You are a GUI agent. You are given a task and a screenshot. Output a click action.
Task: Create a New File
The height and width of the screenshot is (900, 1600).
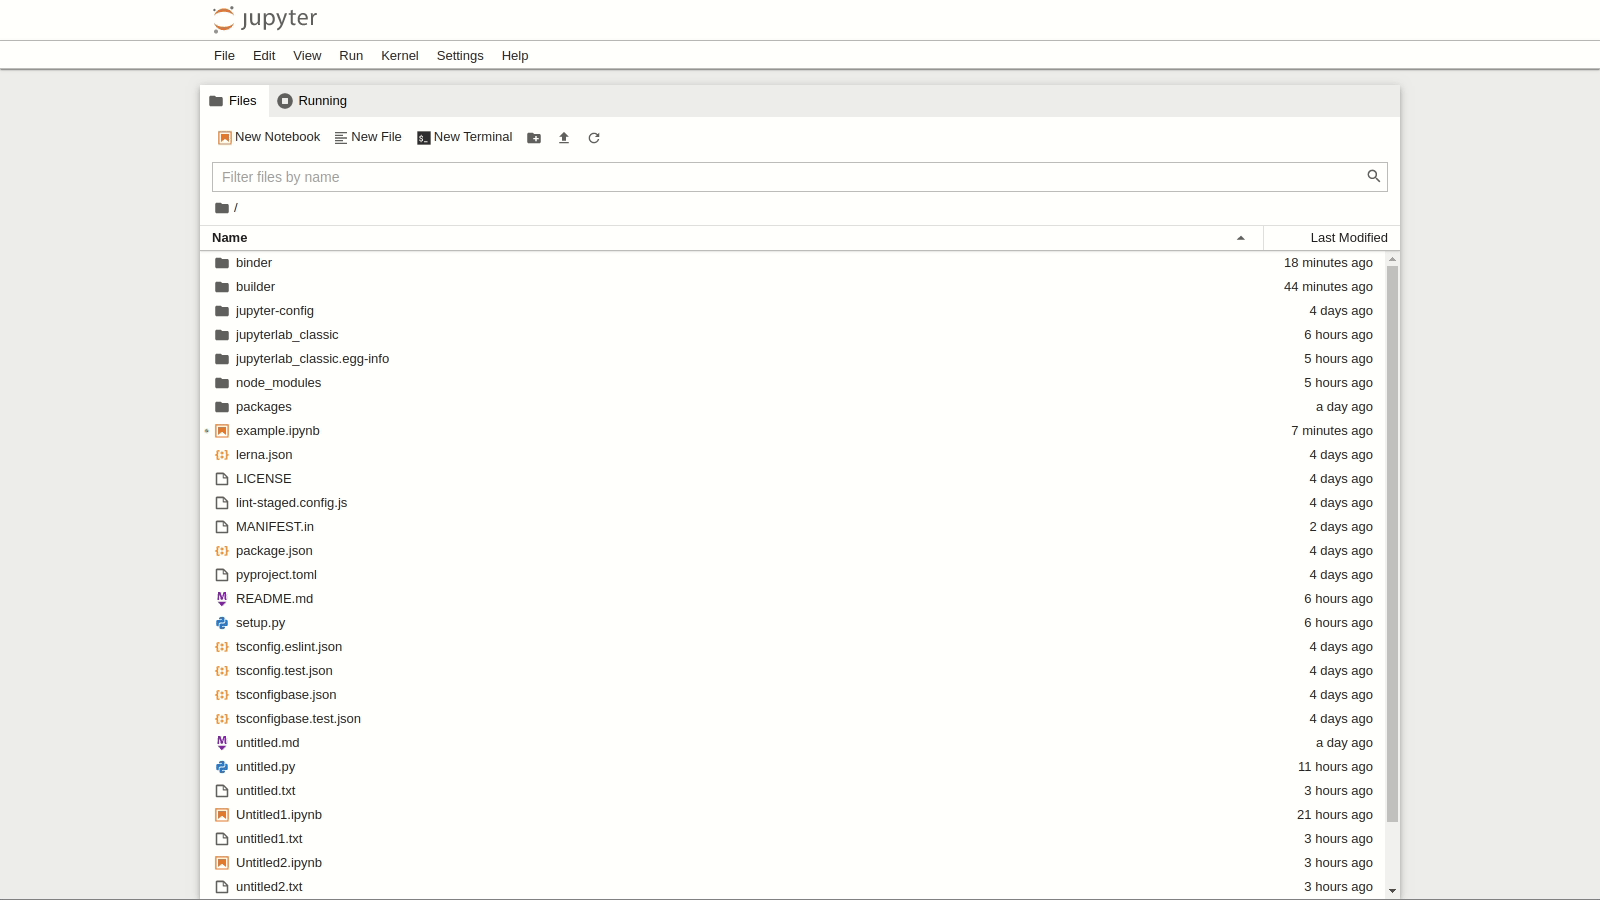coord(368,137)
